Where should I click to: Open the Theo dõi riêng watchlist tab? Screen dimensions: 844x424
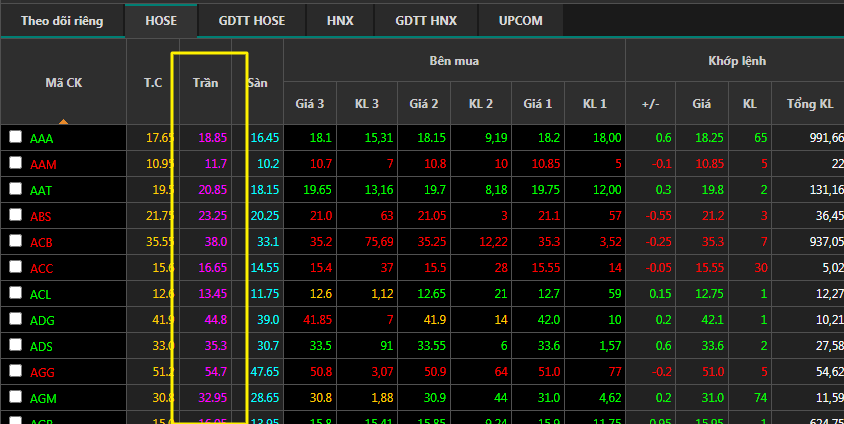62,20
